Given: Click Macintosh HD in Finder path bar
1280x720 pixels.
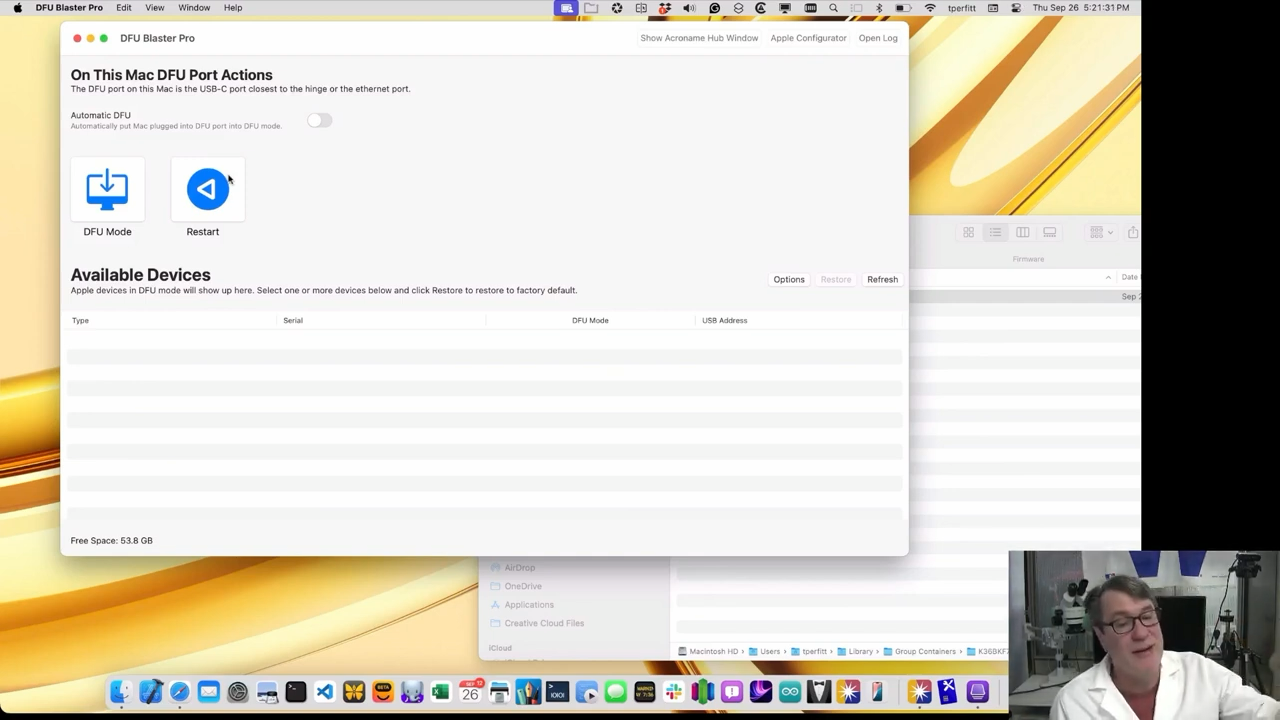Looking at the screenshot, I should pos(708,652).
